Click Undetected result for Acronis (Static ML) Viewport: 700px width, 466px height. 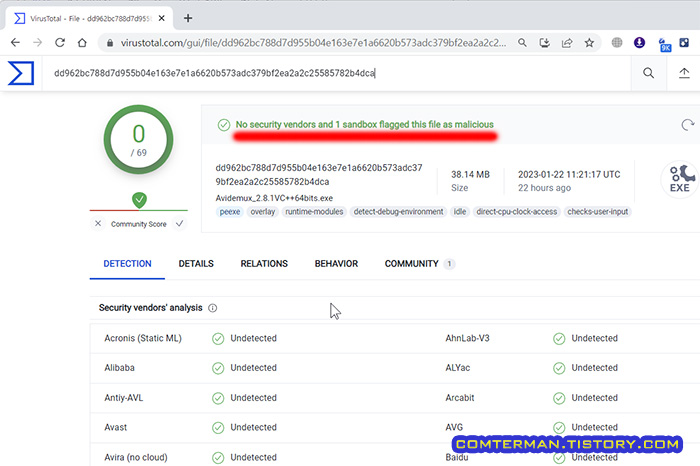tap(253, 338)
